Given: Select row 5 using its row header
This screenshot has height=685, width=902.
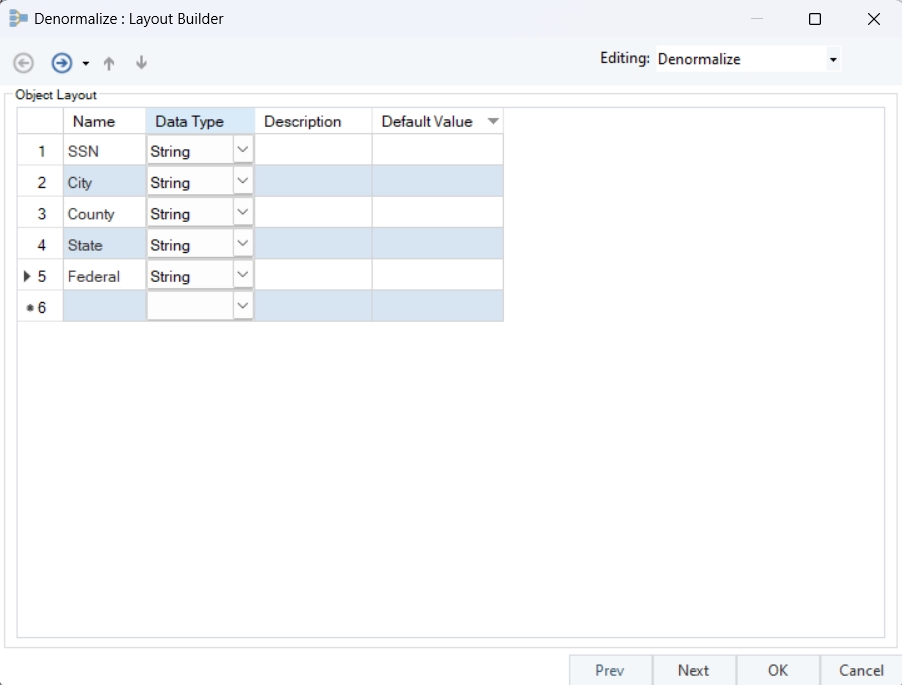Looking at the screenshot, I should coord(40,276).
